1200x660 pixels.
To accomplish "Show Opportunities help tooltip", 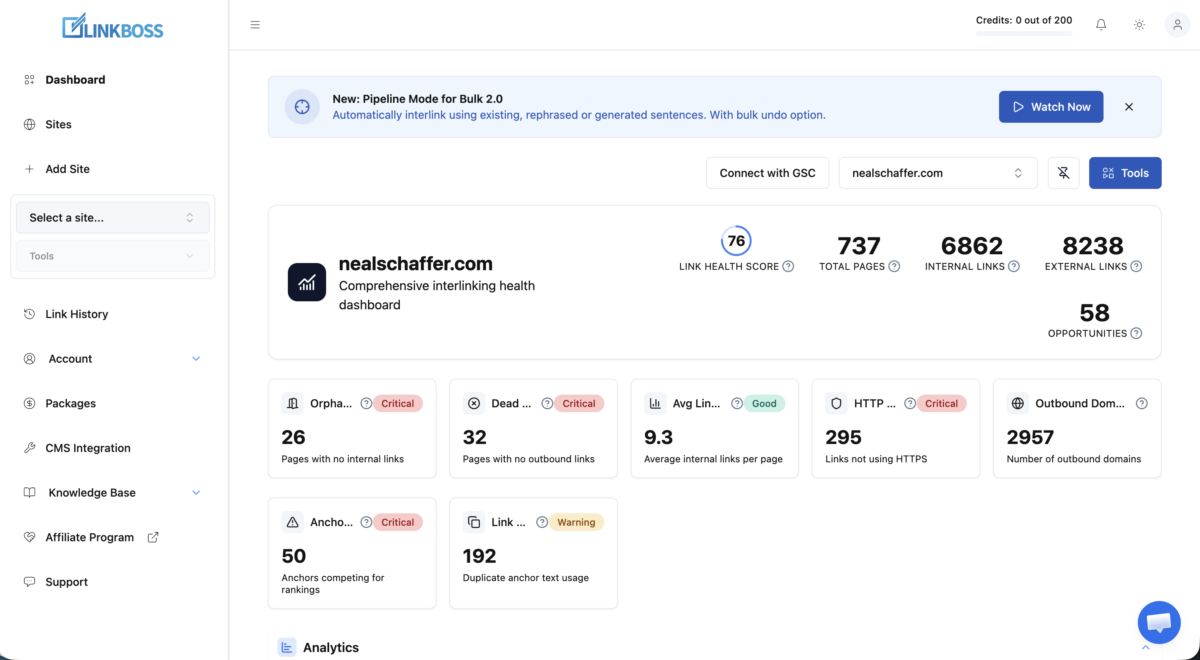I will point(1136,333).
